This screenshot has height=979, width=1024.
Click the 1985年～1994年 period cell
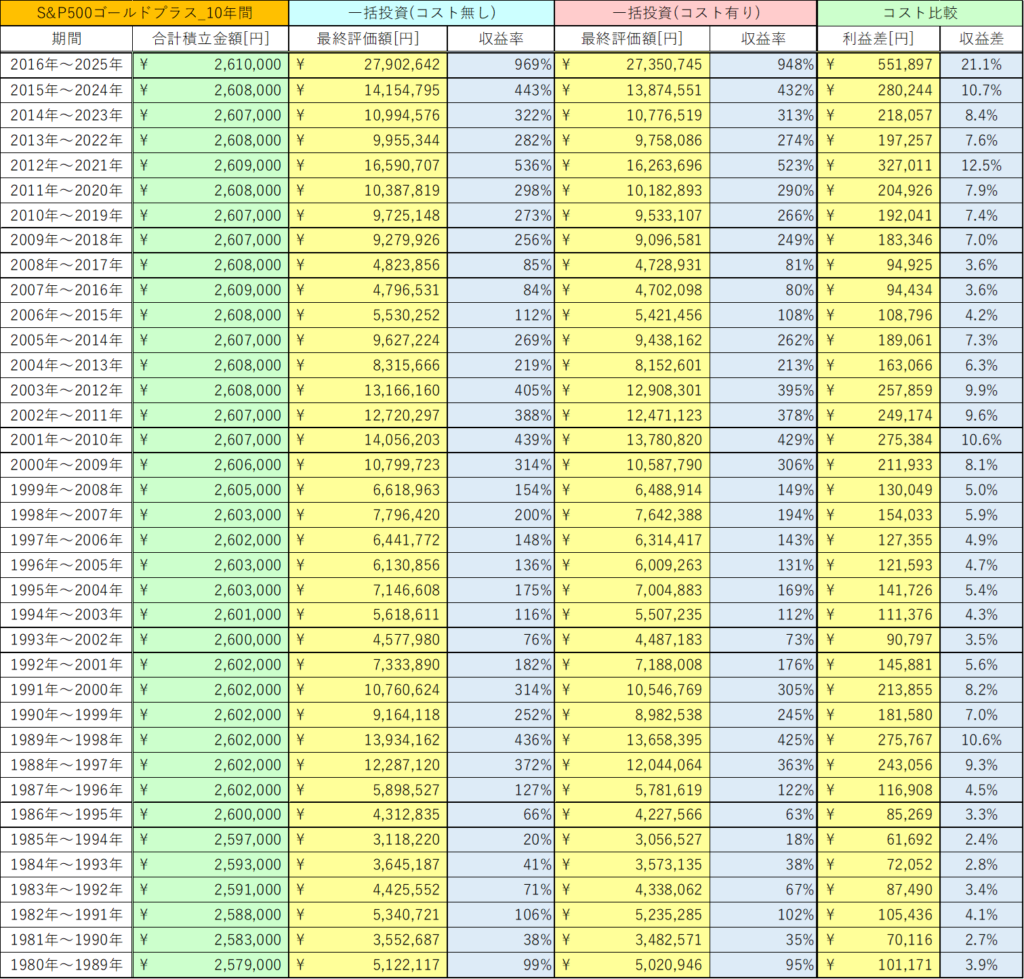67,840
